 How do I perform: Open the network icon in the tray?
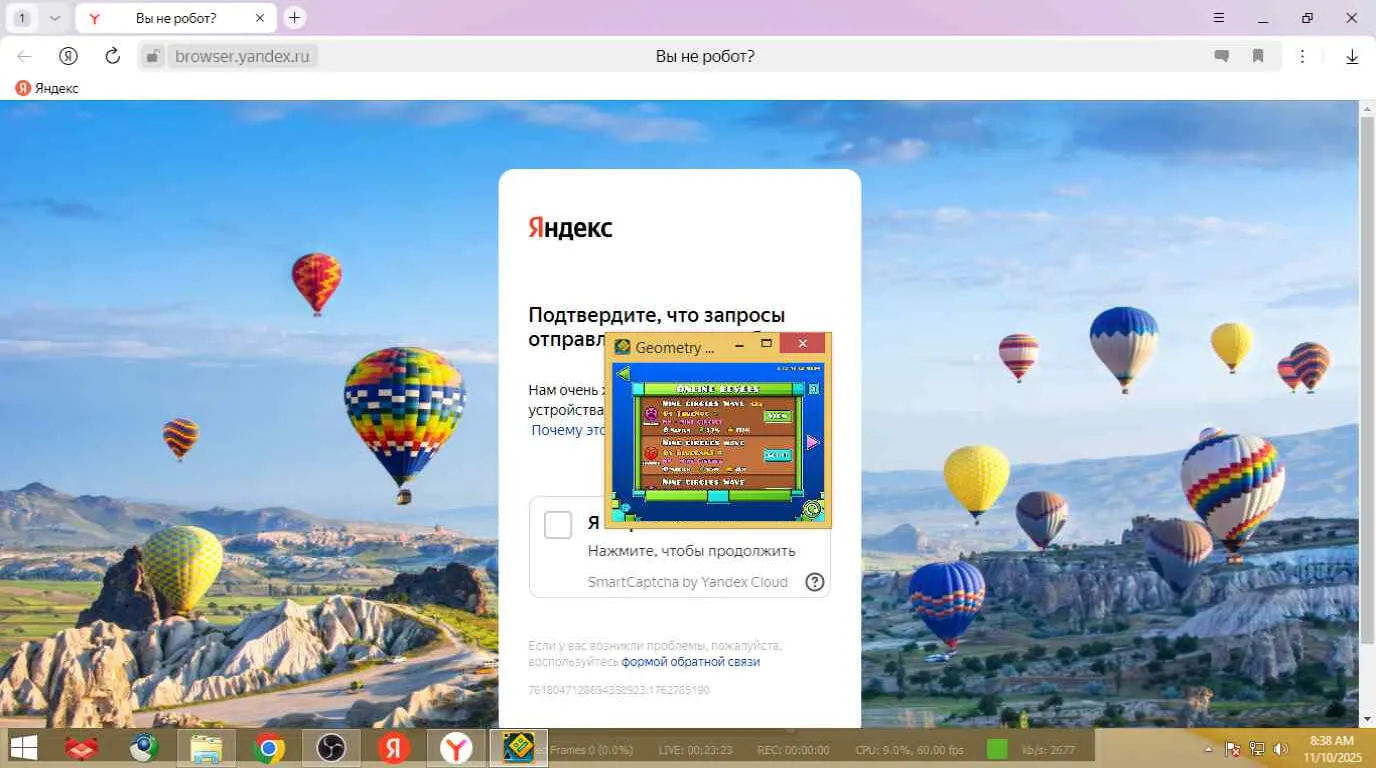click(x=1257, y=749)
